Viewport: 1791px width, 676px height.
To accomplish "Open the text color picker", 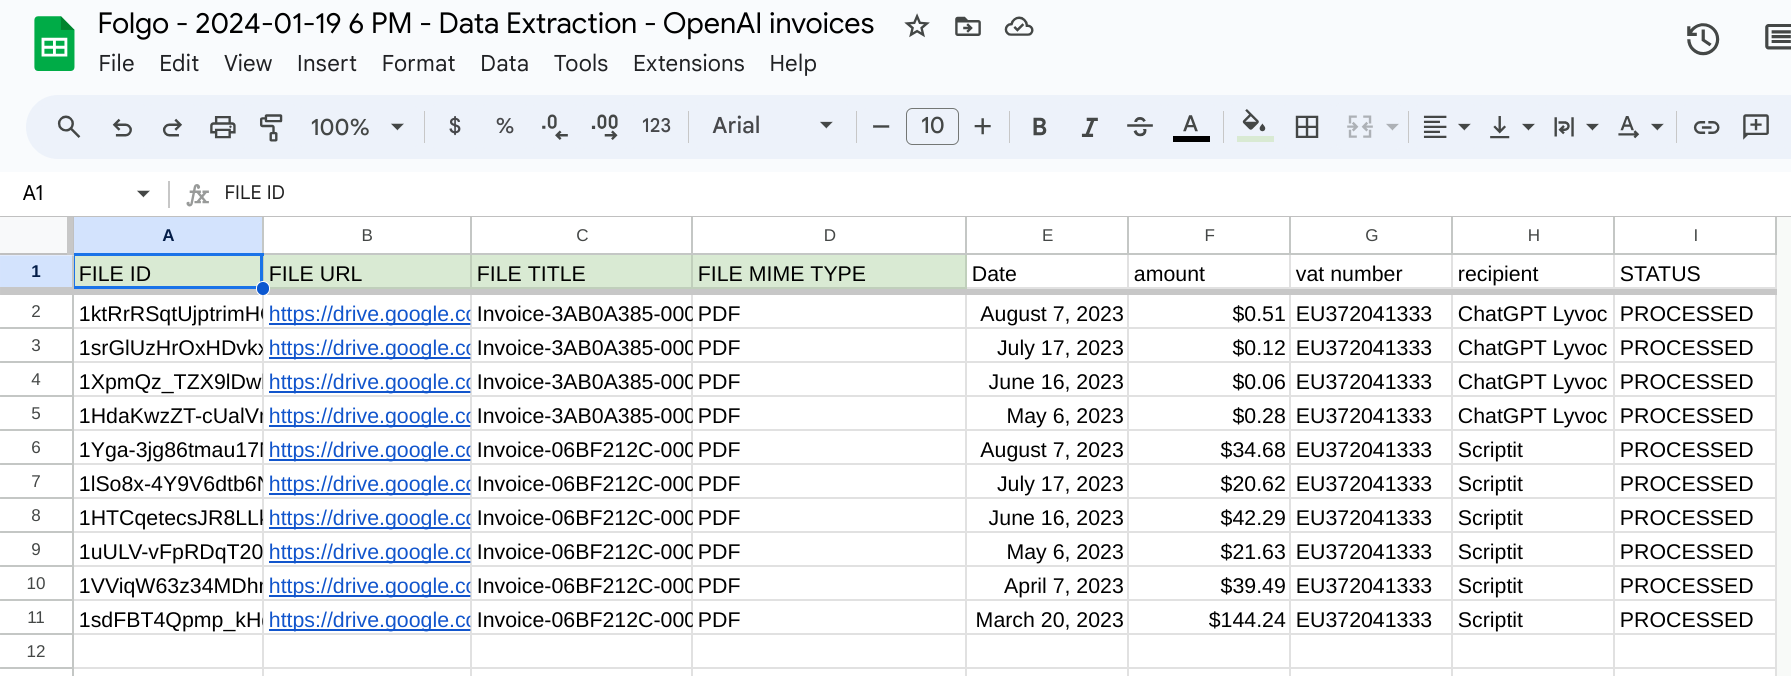I will [1190, 127].
